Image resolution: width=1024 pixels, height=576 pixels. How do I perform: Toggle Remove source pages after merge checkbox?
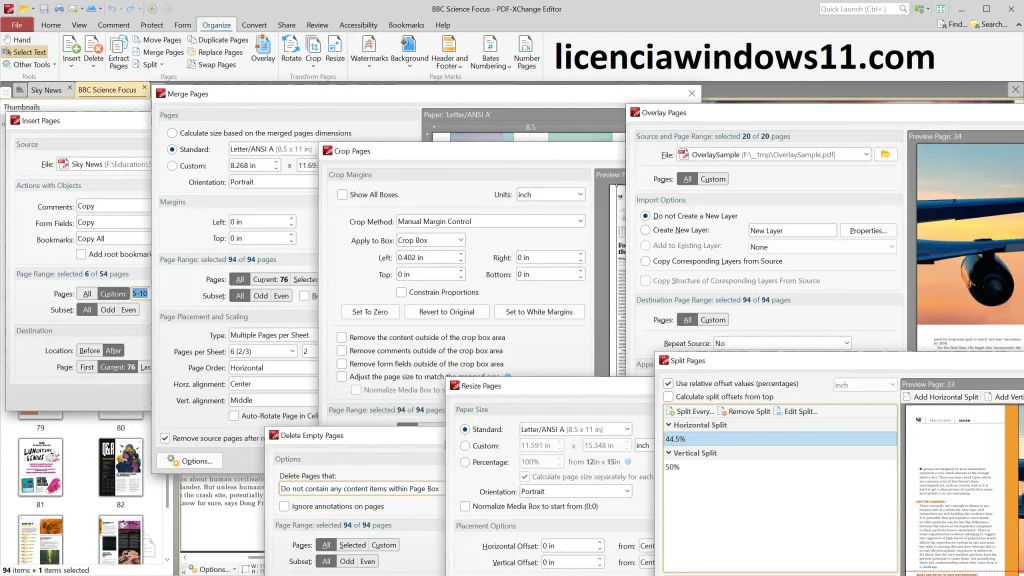pos(165,439)
